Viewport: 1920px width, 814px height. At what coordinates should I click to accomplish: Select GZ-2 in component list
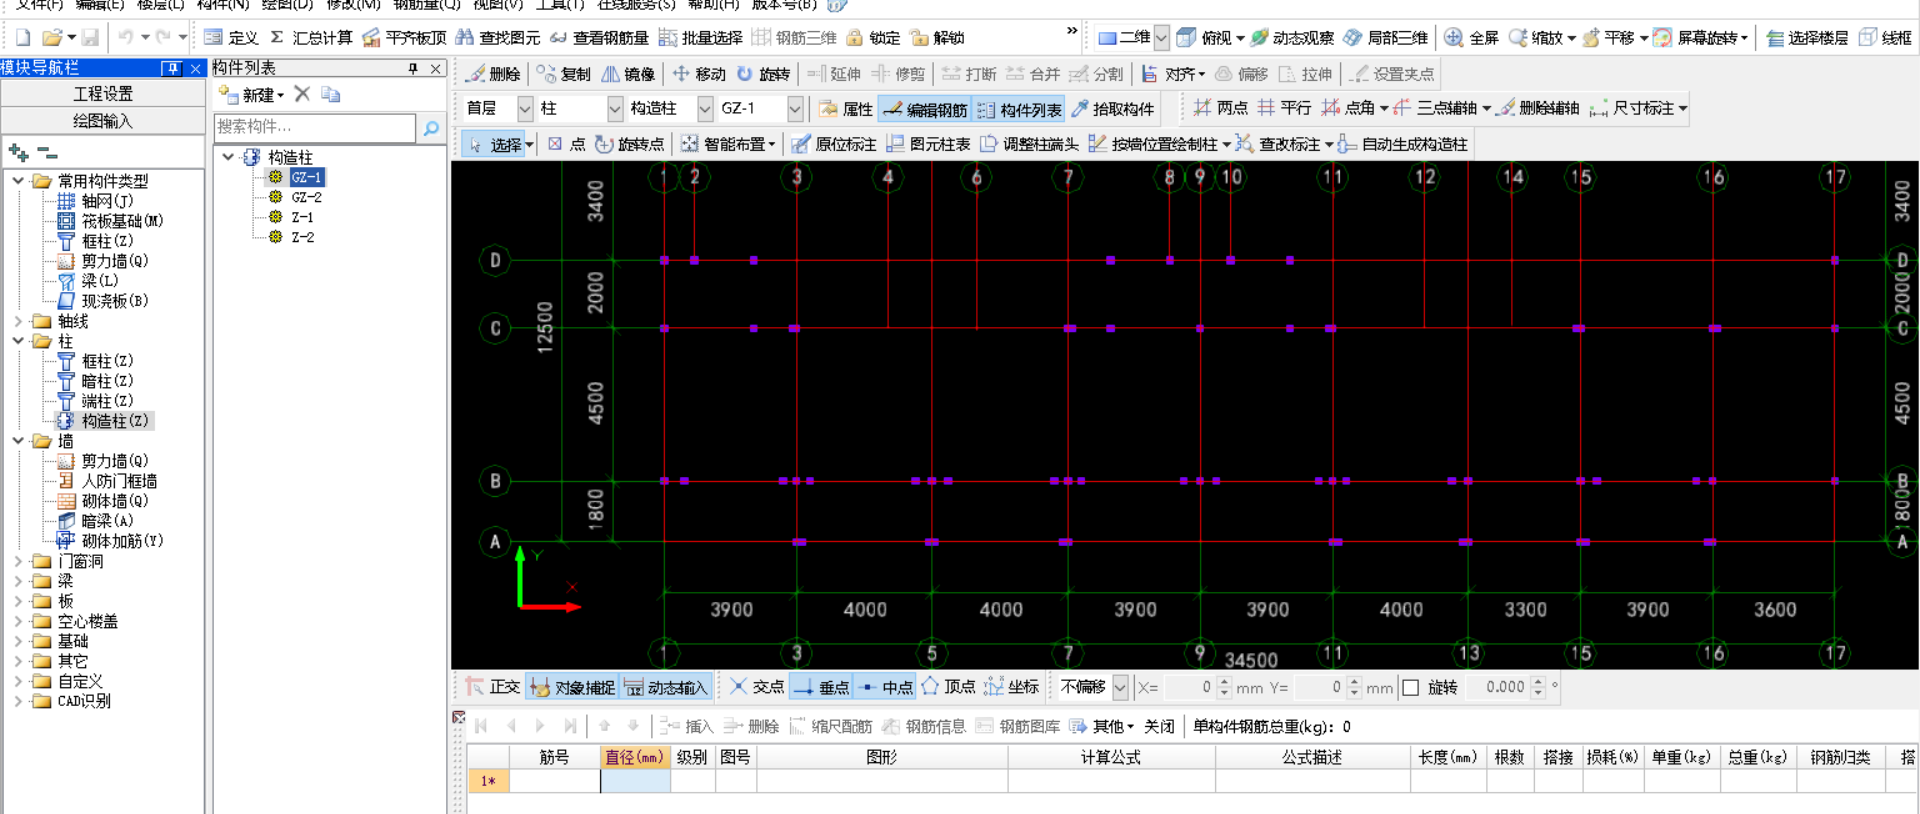point(306,197)
